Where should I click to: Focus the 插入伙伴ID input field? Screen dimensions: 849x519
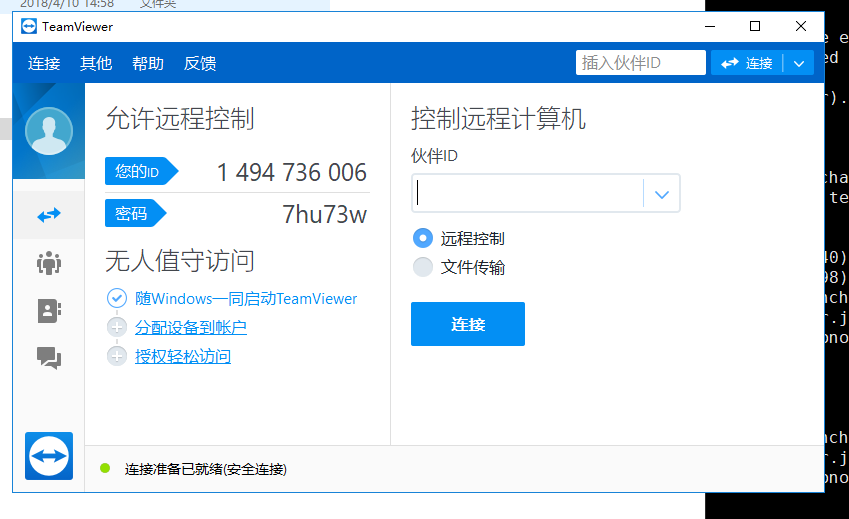641,63
